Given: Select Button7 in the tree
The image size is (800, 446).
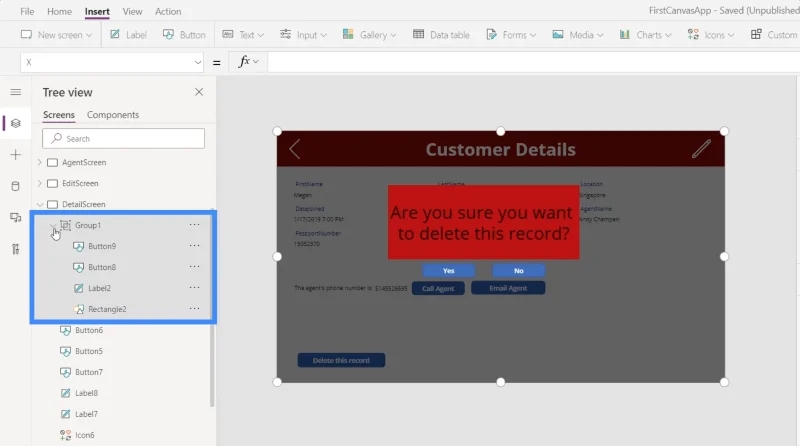Looking at the screenshot, I should tap(89, 372).
